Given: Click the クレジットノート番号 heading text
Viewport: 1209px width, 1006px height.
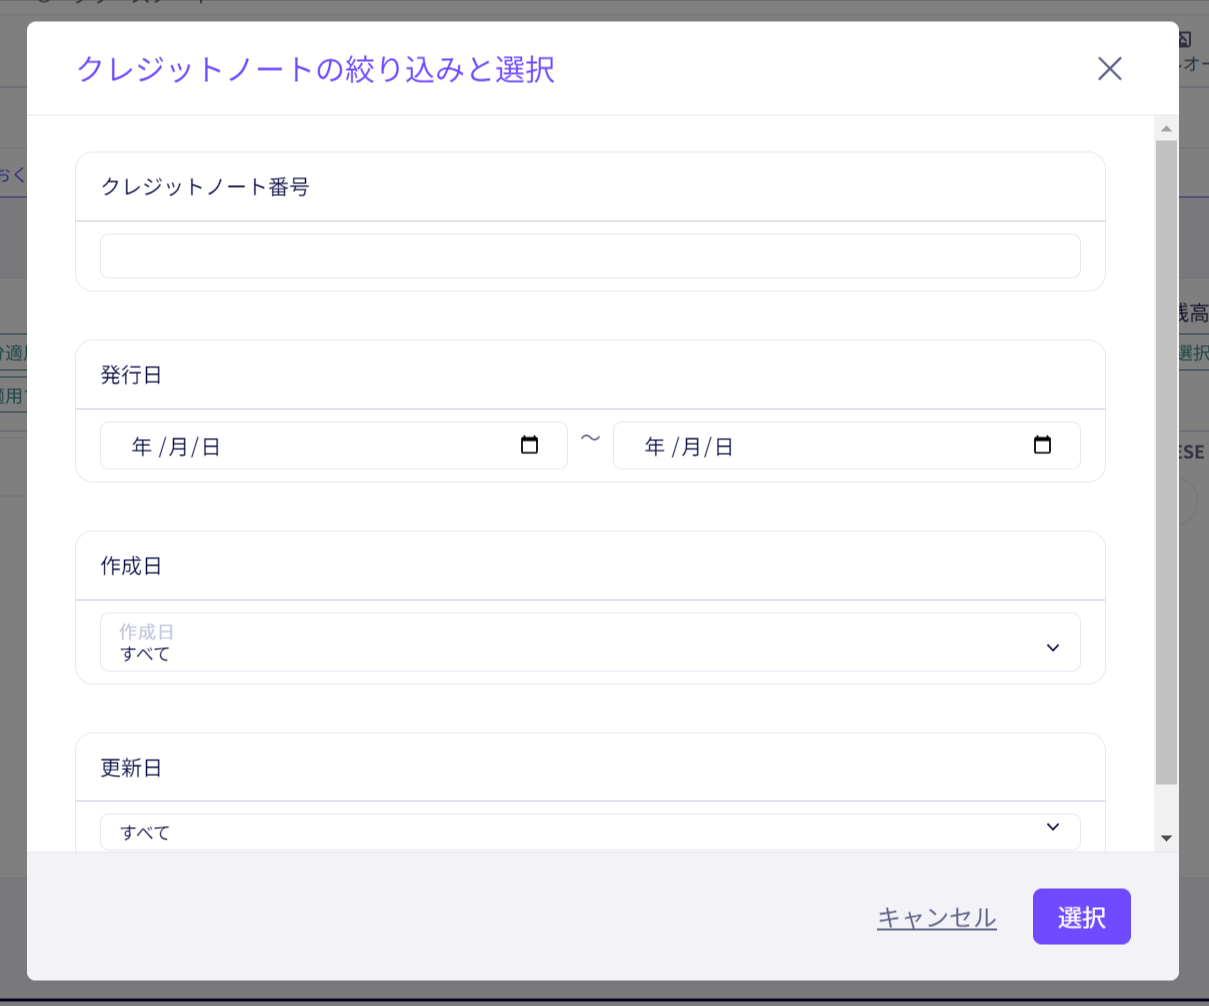Looking at the screenshot, I should click(x=205, y=187).
